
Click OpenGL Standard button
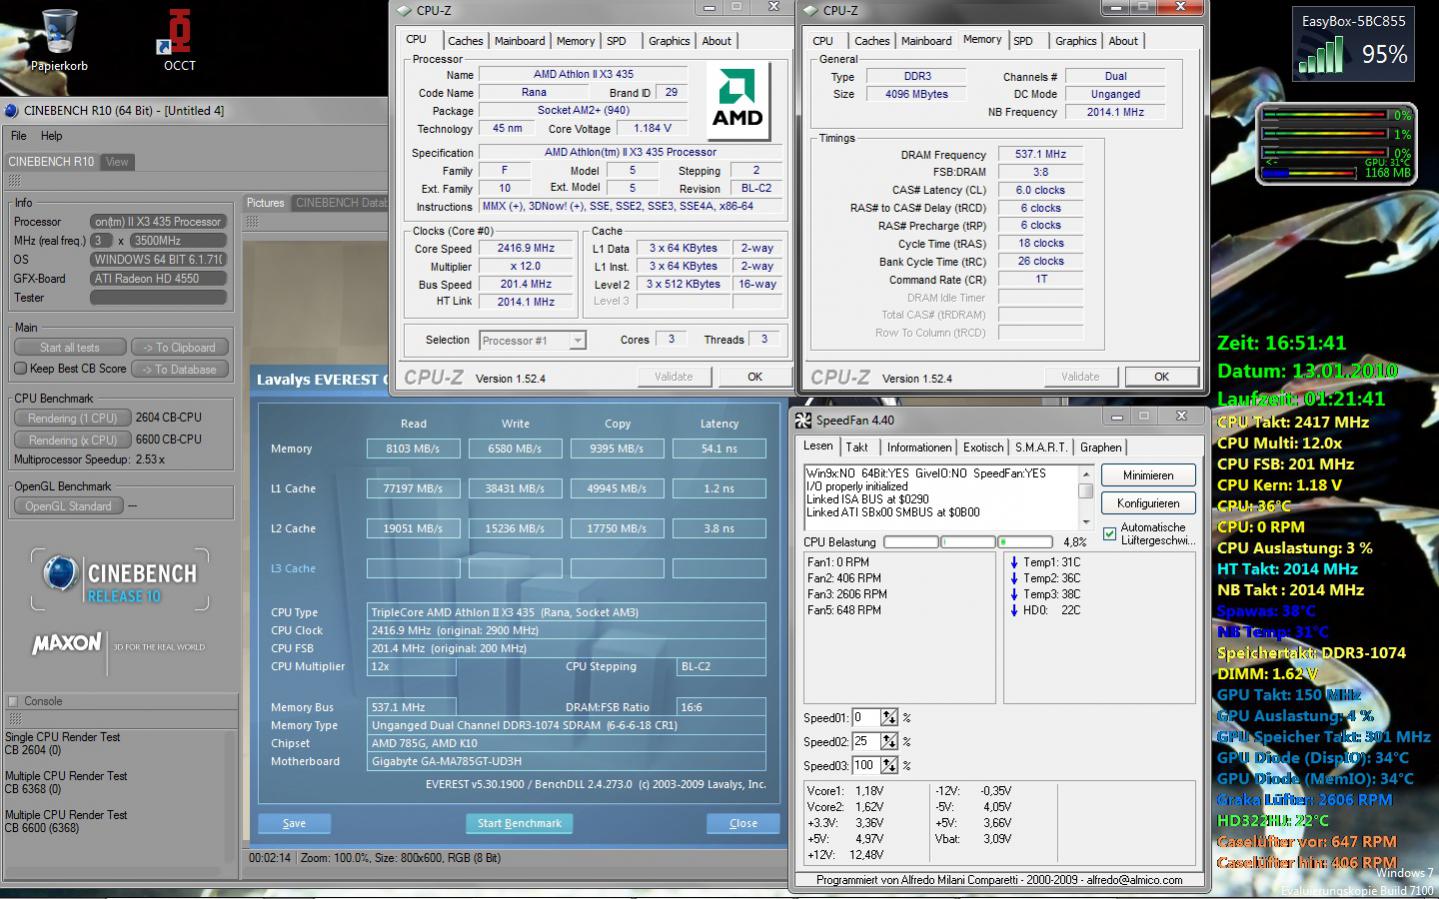point(68,506)
